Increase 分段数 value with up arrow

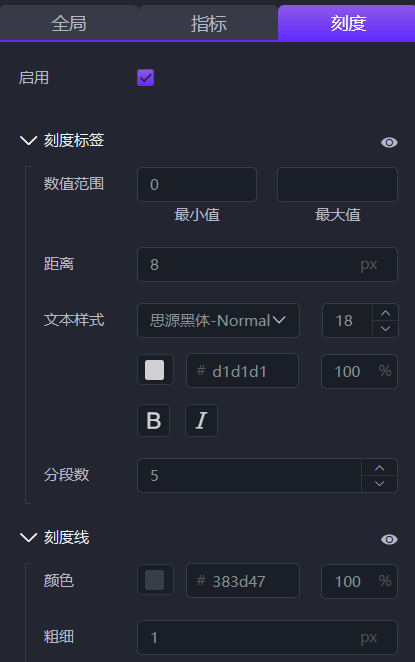click(379, 468)
